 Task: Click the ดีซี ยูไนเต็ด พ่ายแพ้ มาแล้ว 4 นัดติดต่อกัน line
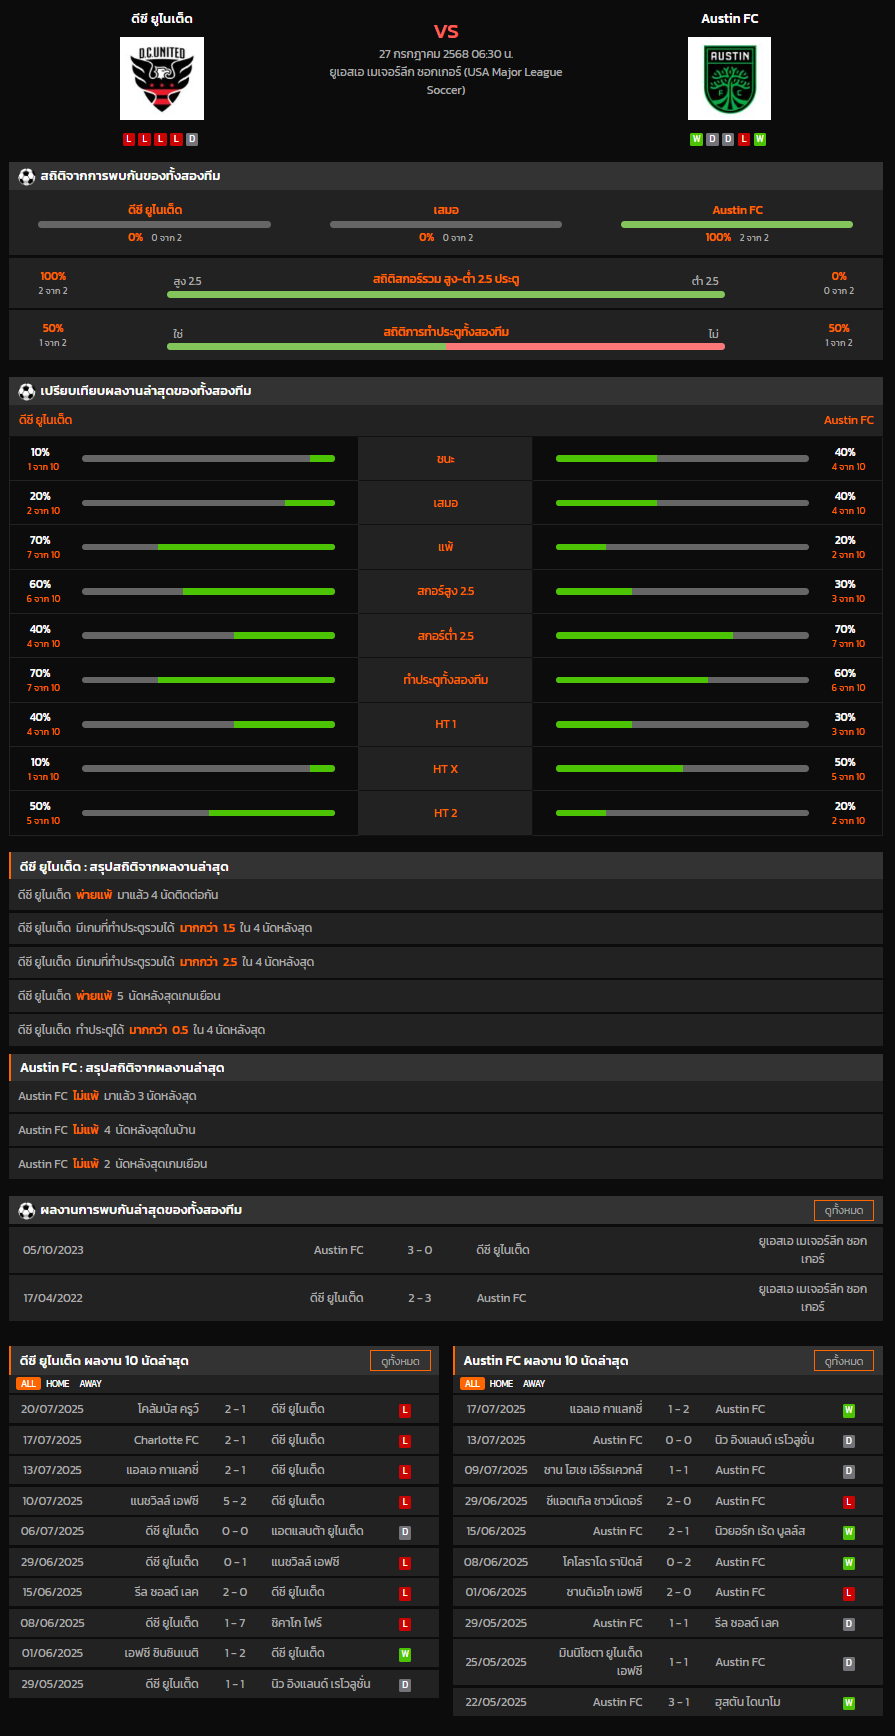tap(446, 895)
